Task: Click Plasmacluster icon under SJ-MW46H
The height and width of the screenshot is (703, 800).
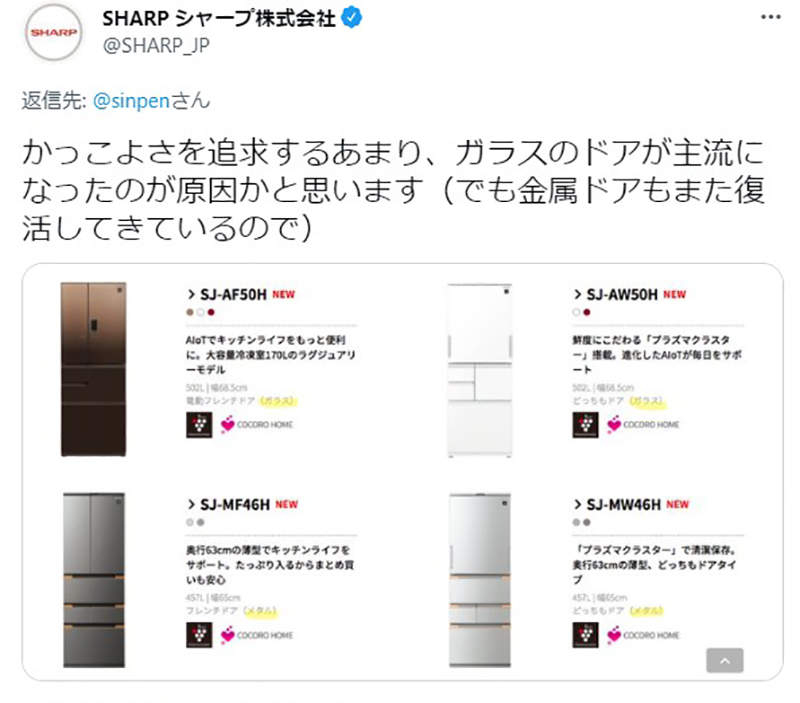Action: tap(585, 635)
